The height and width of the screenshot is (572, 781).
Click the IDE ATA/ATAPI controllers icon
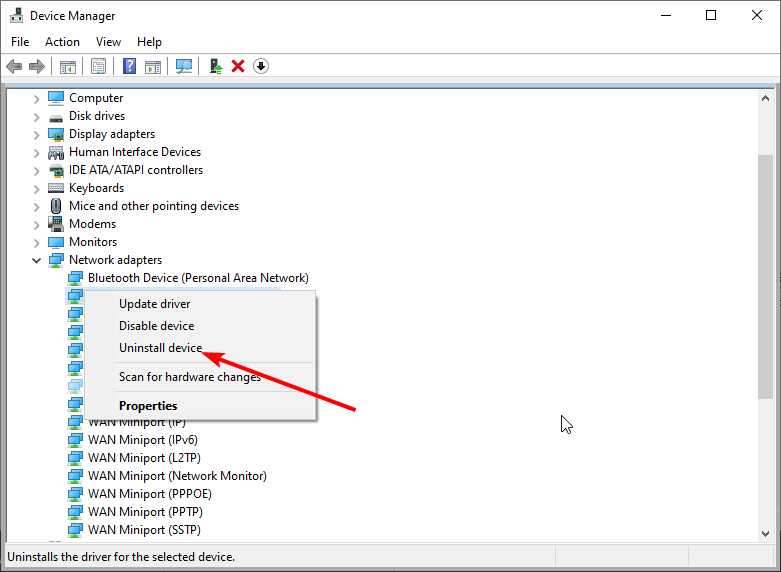[56, 170]
